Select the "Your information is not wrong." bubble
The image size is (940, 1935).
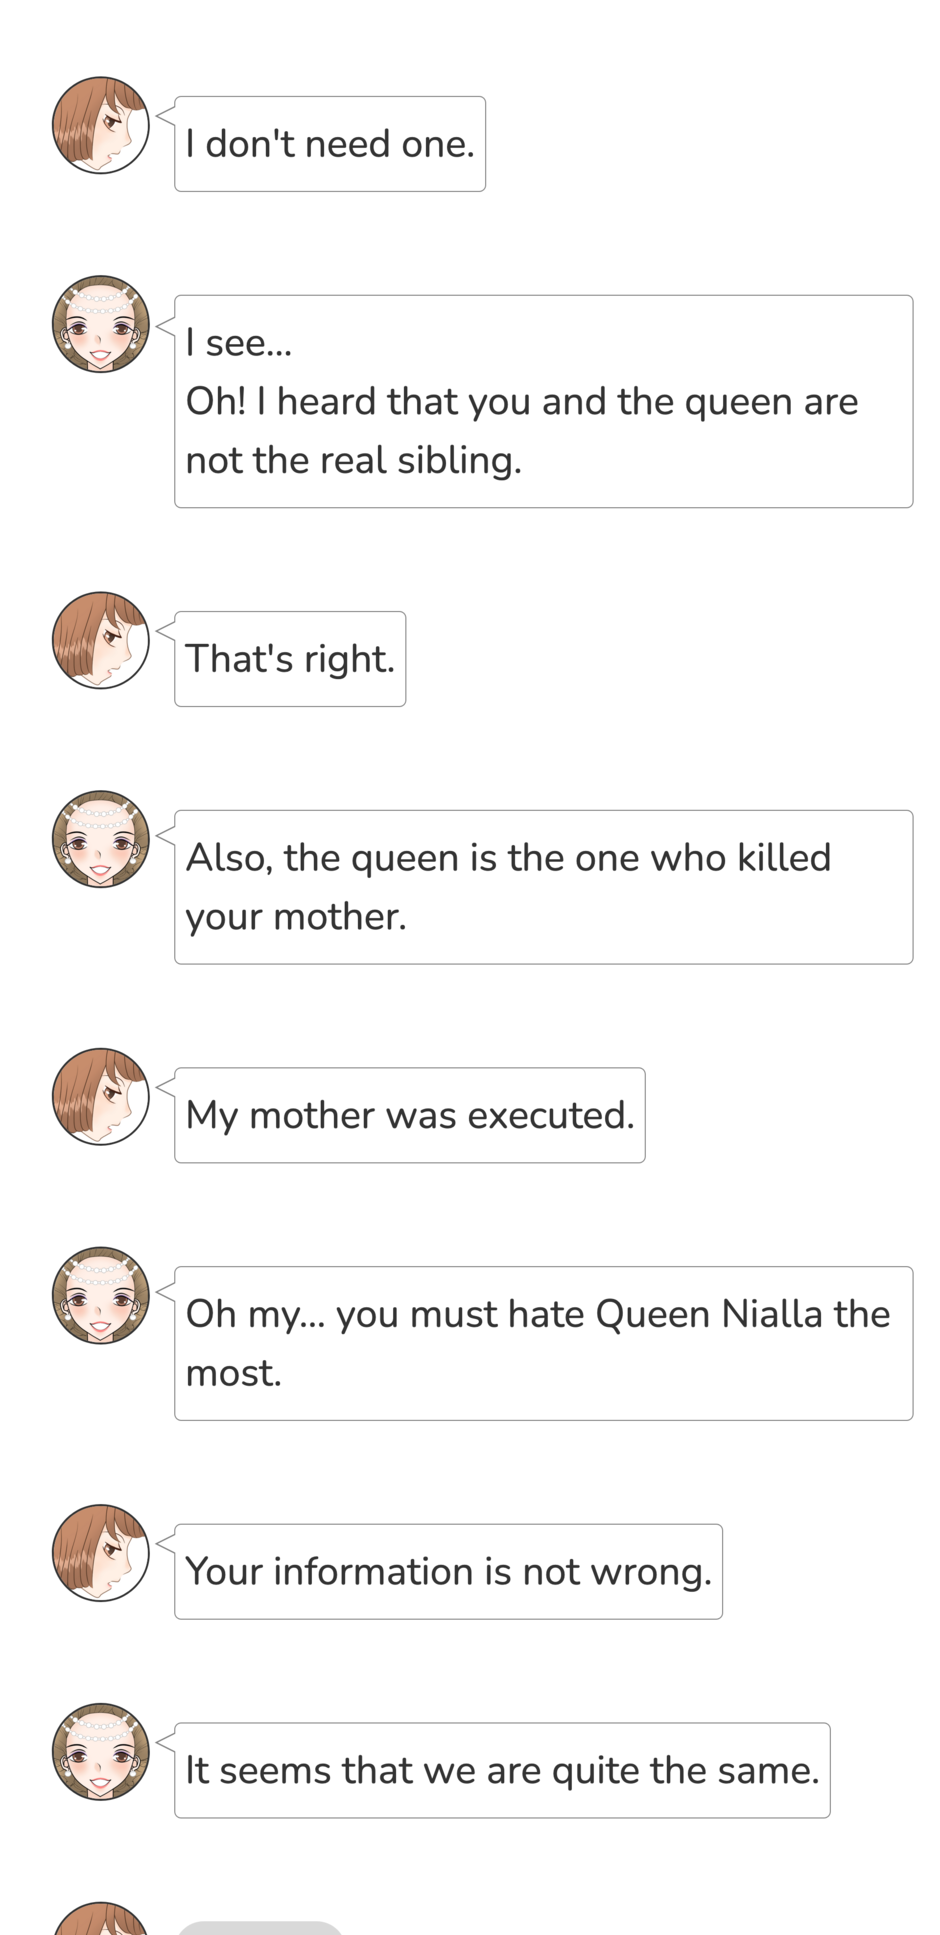pos(448,1571)
